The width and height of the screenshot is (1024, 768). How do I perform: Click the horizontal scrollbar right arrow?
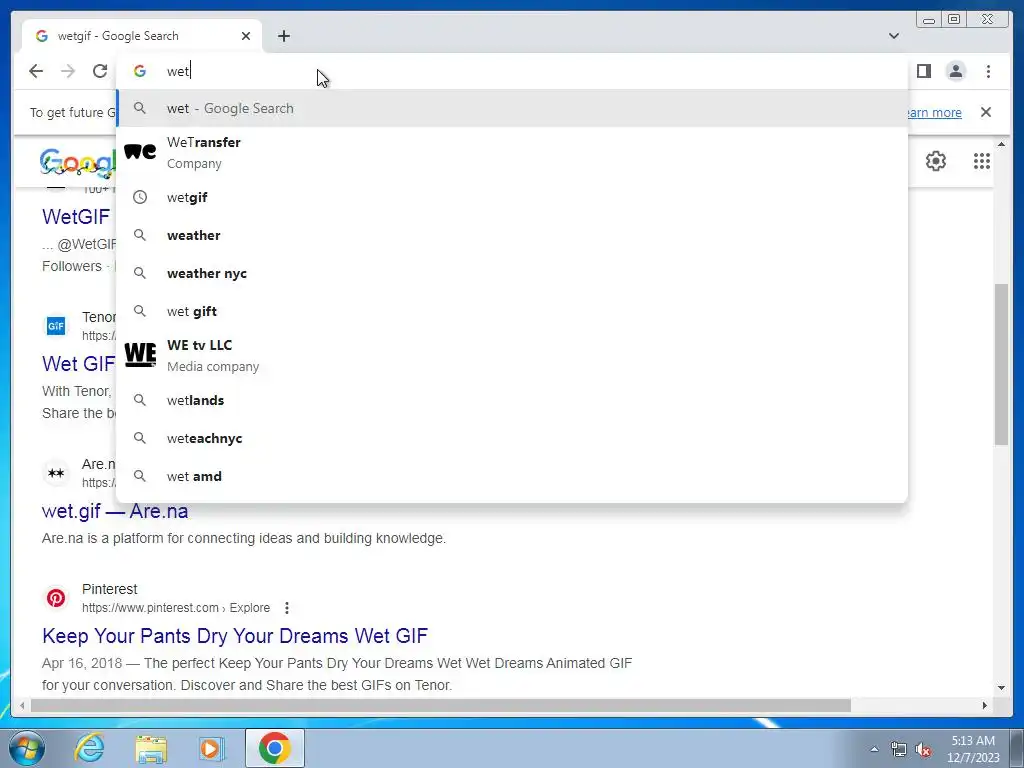click(x=985, y=705)
